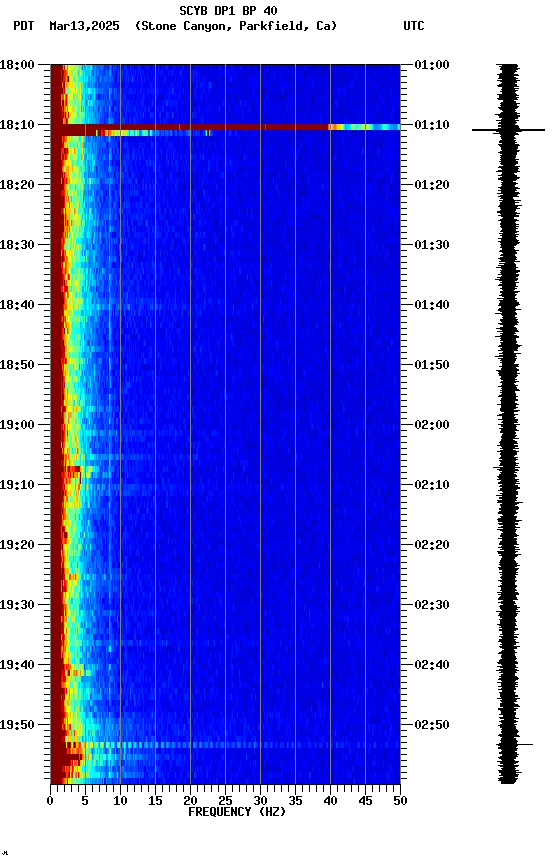This screenshot has height=864, width=552.
Task: Click the title text SCYB DP1 BP 40
Action: pyautogui.click(x=228, y=11)
